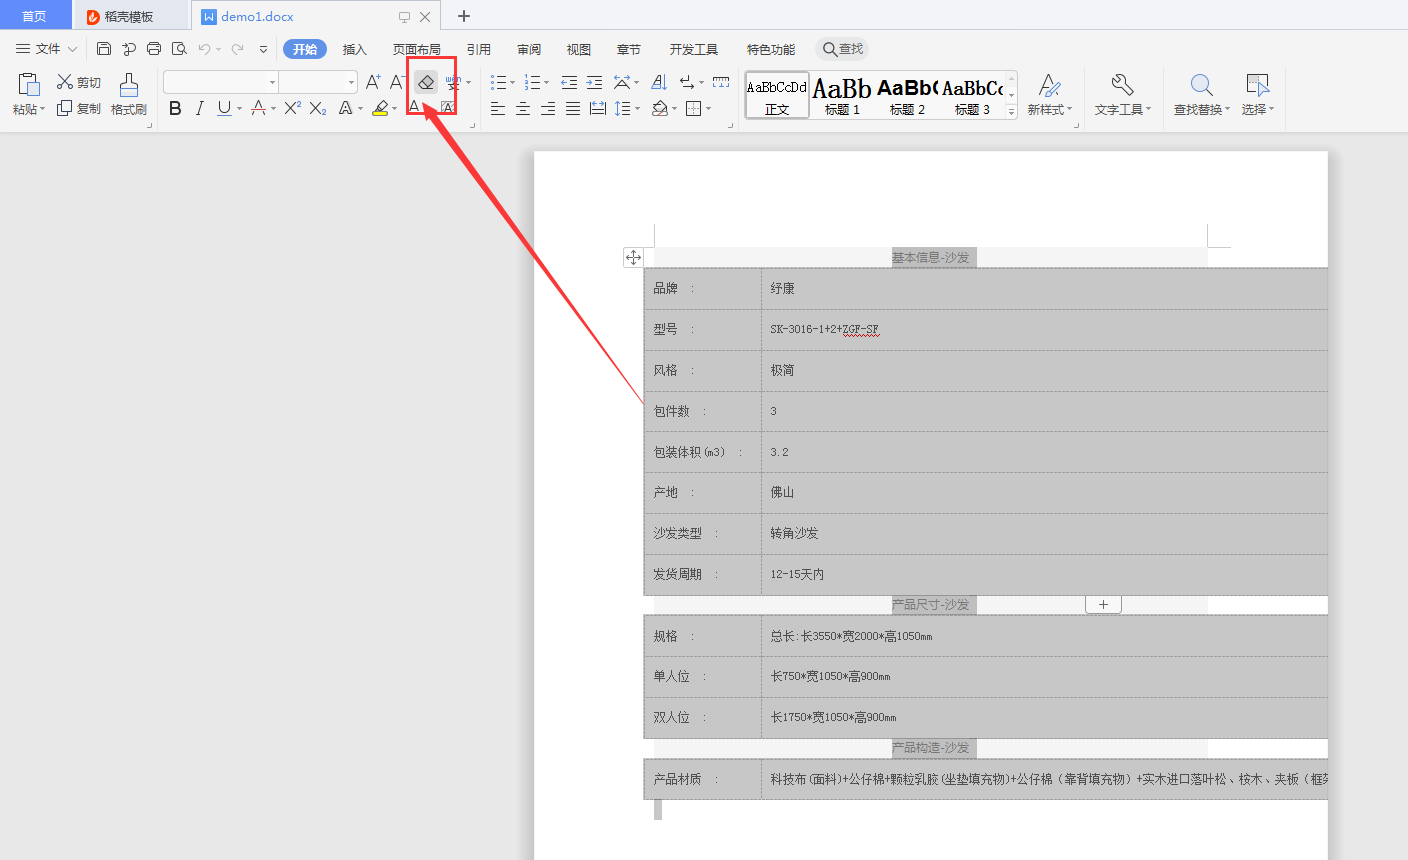Expand the styles gallery list
1408x860 pixels.
point(1011,113)
